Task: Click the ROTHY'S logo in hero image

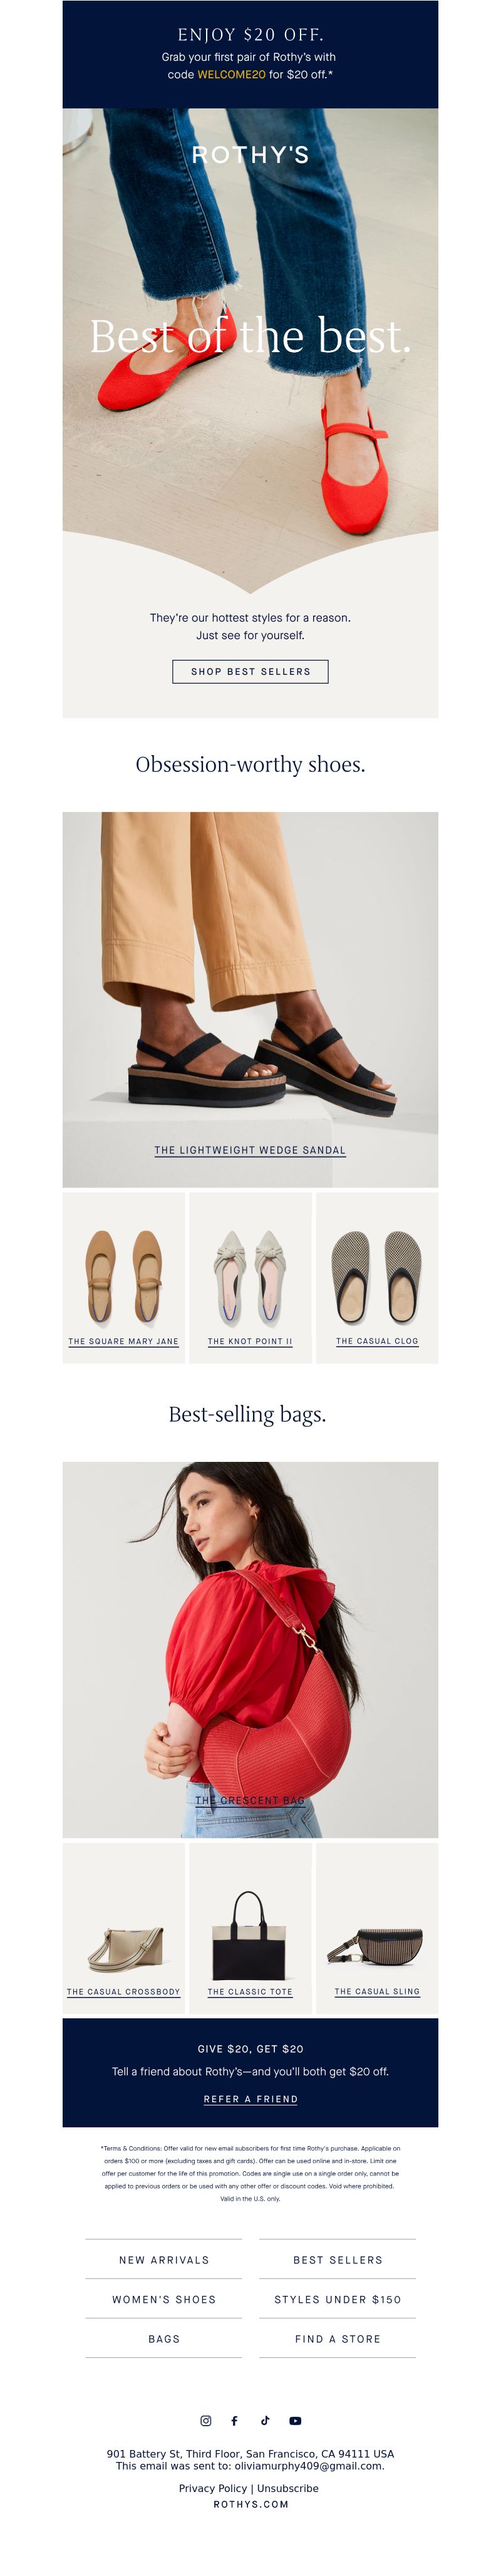Action: click(250, 155)
